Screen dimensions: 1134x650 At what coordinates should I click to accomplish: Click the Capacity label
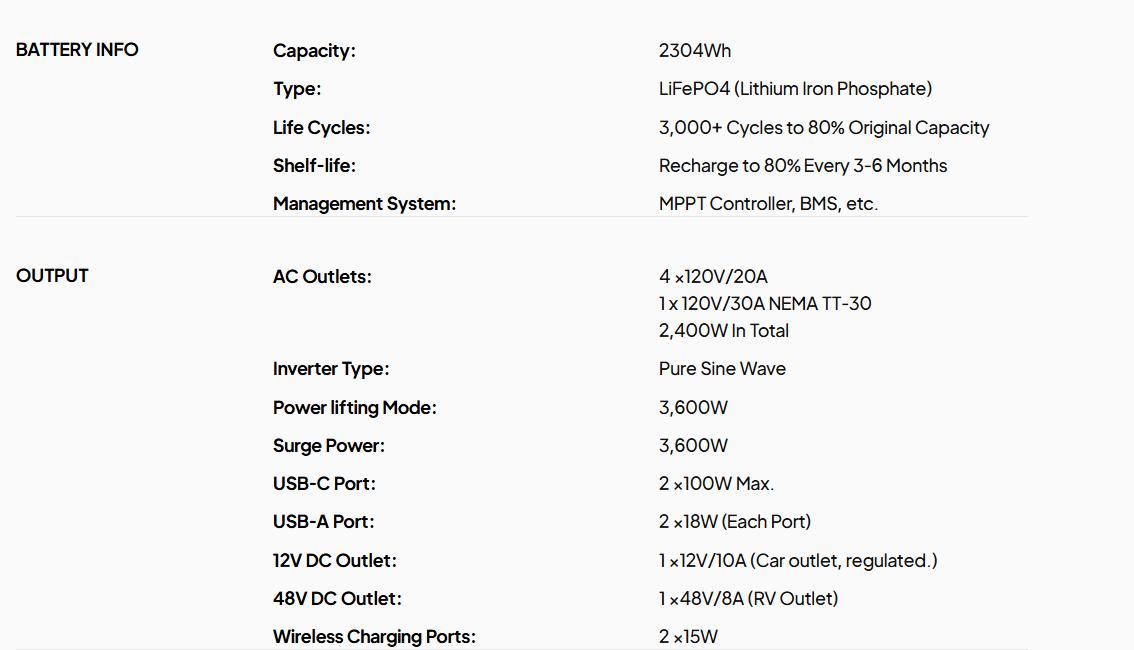tap(314, 51)
